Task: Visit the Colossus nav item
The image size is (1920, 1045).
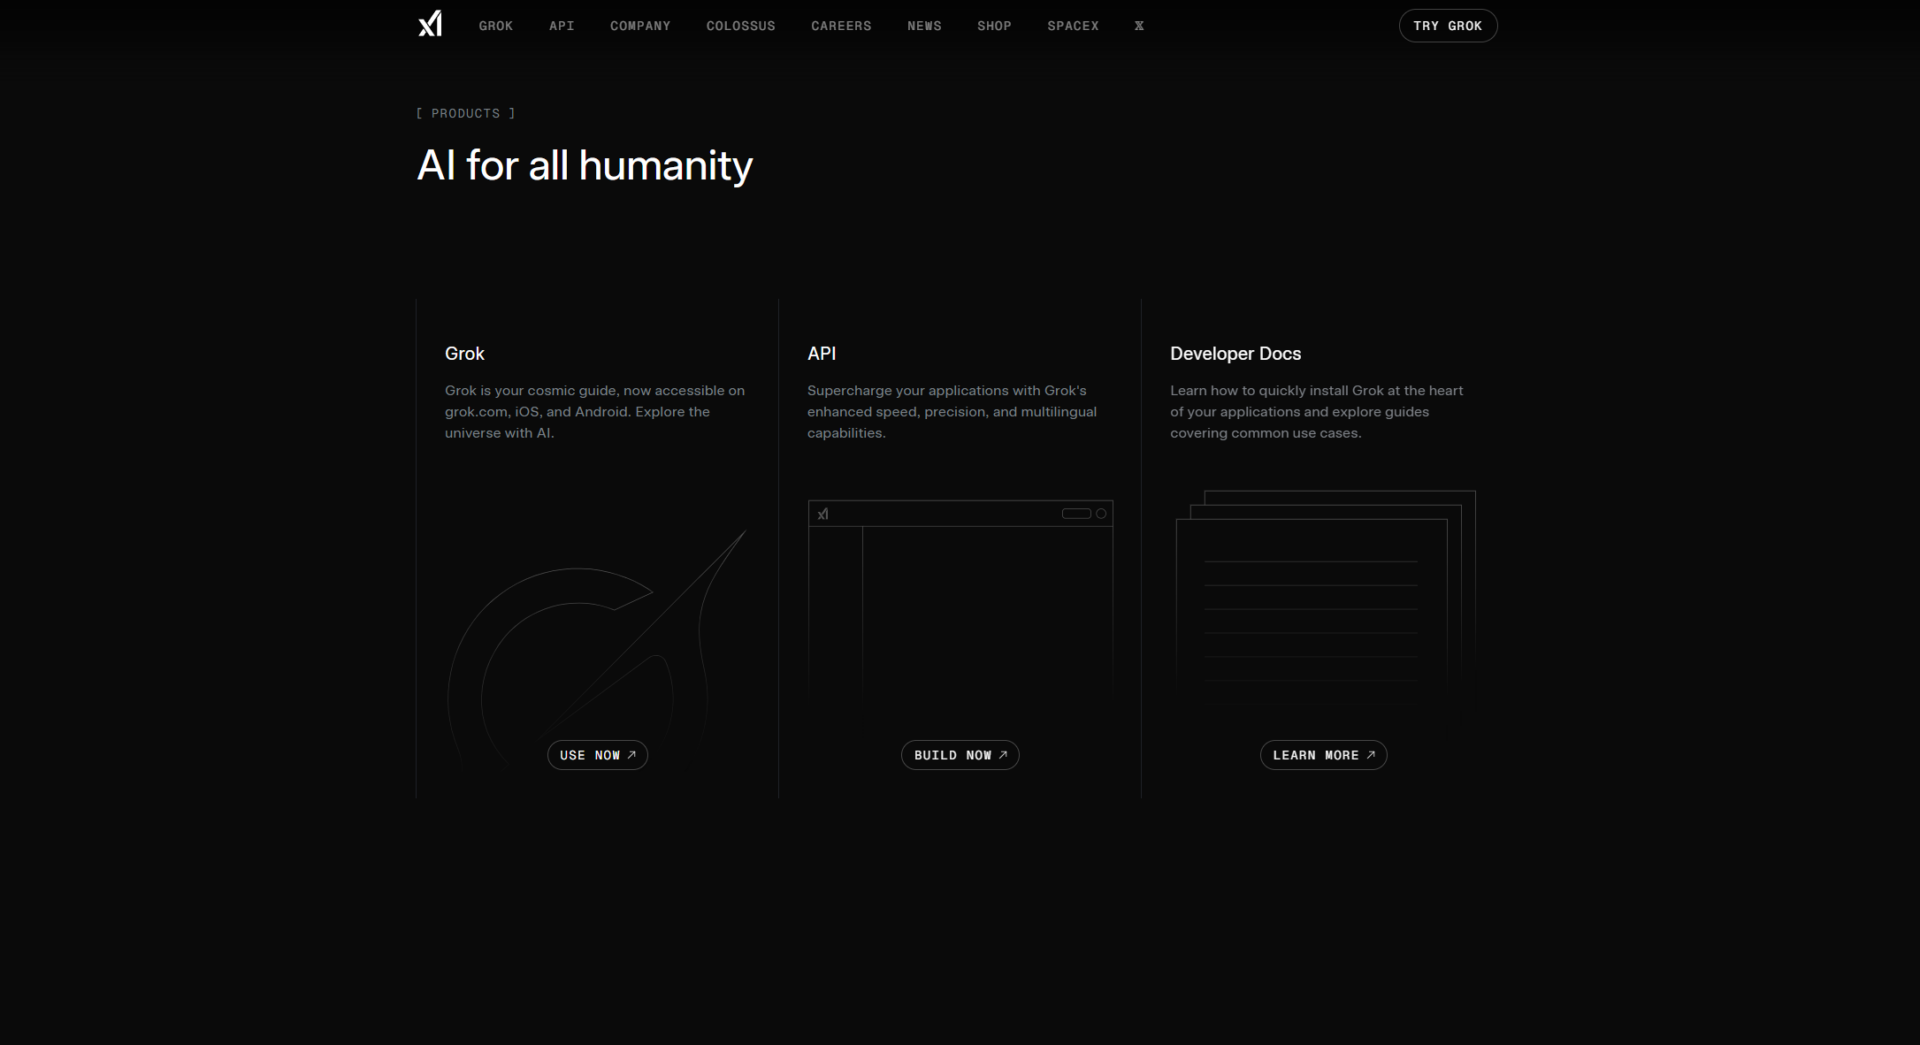Action: 741,26
